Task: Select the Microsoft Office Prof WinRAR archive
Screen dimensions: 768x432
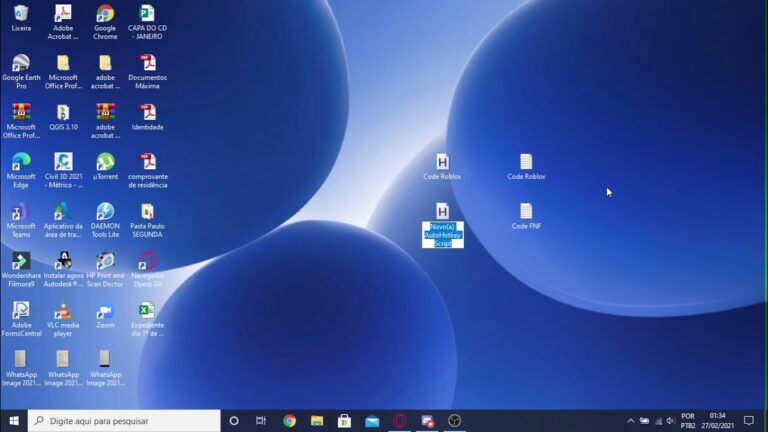Action: point(21,112)
